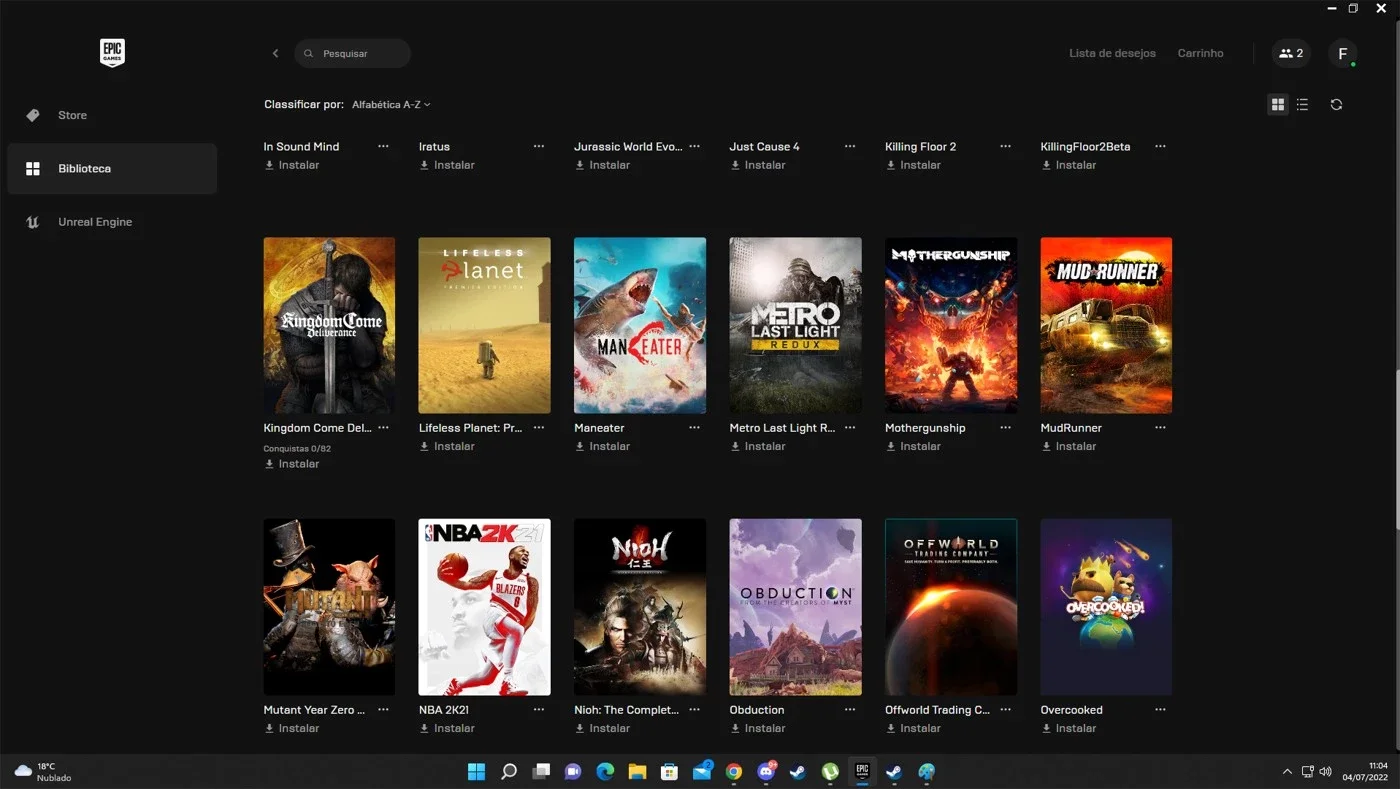Click the refresh library icon
Screen dimensions: 1400x789
[1336, 104]
